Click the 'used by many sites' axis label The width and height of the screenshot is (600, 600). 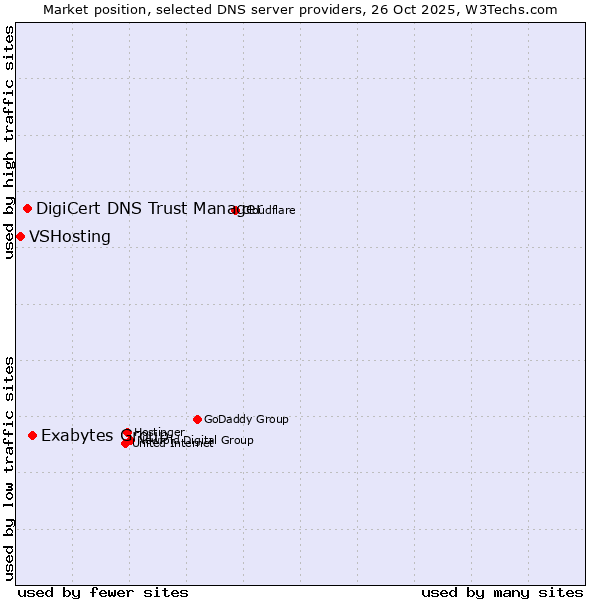point(502,592)
